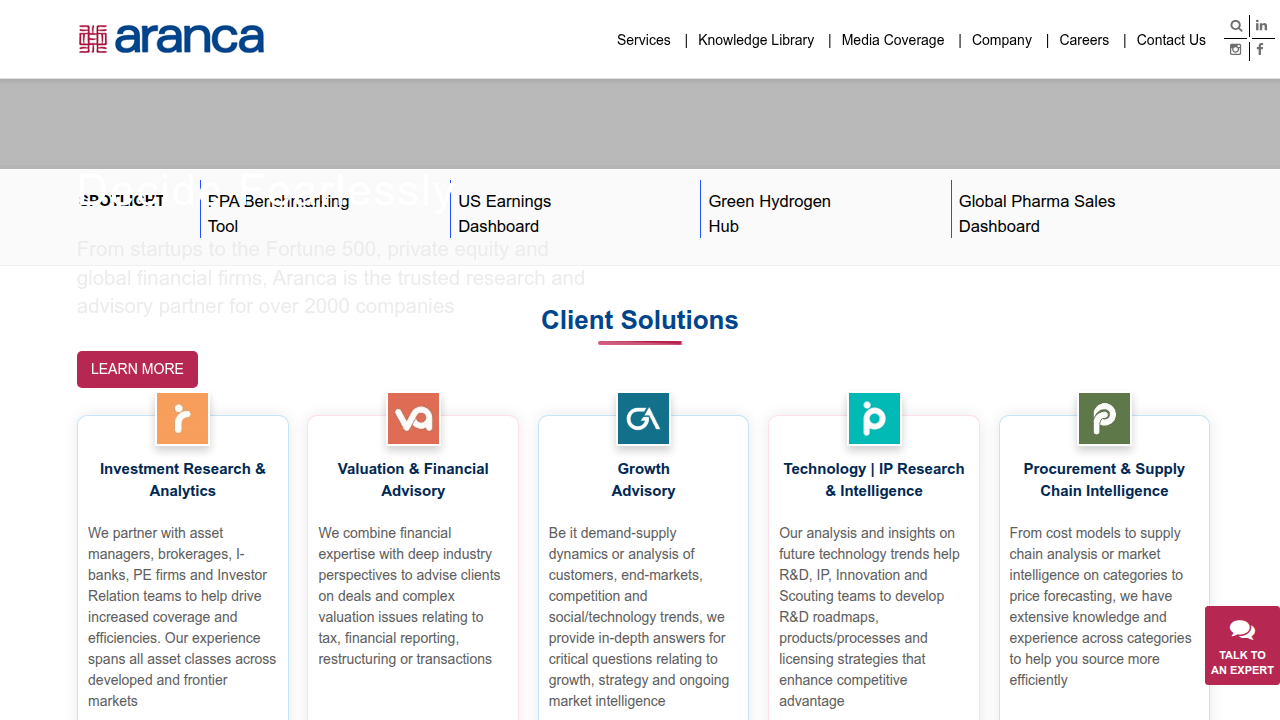Open the Company menu
The image size is (1280, 720).
tap(1002, 40)
